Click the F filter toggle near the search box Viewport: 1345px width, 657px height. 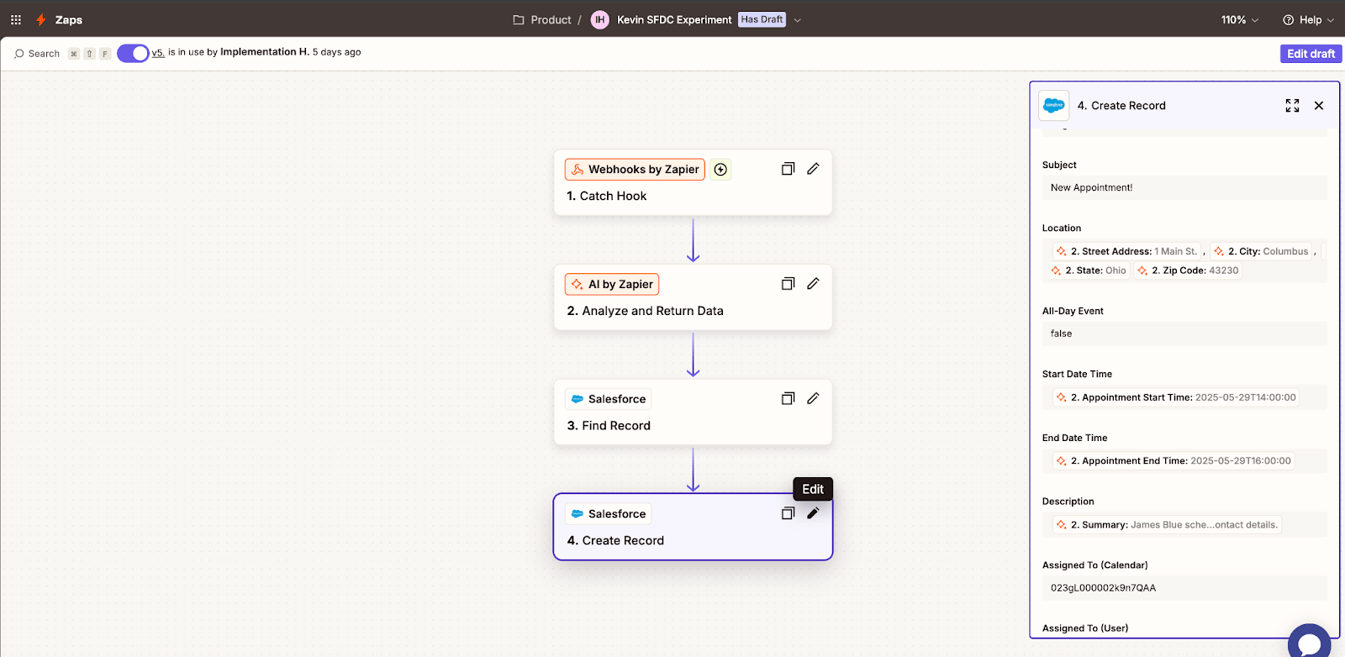[104, 53]
